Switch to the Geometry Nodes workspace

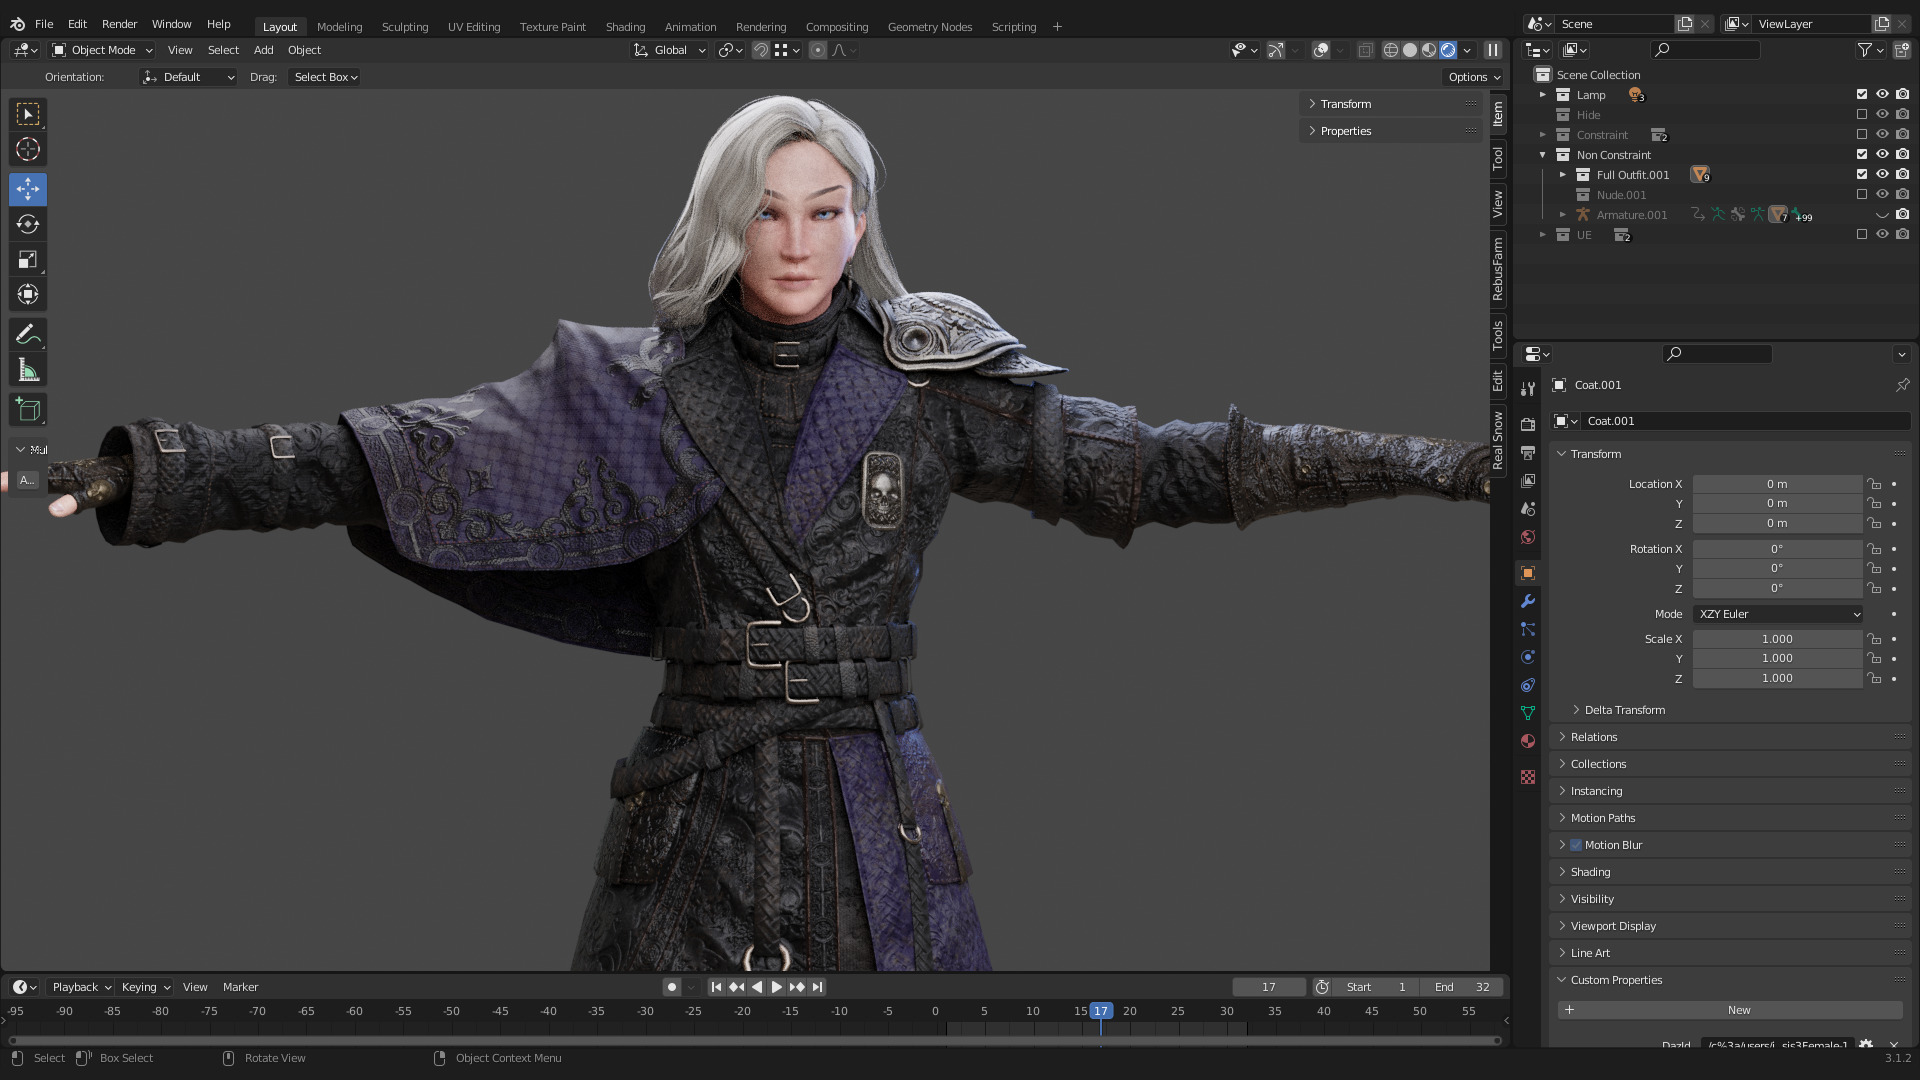pyautogui.click(x=930, y=27)
